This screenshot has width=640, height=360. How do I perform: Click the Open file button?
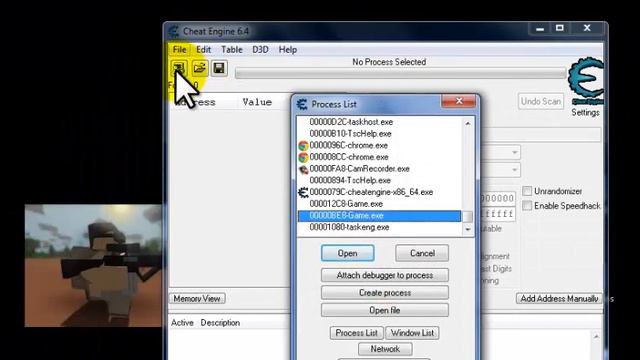coord(384,310)
